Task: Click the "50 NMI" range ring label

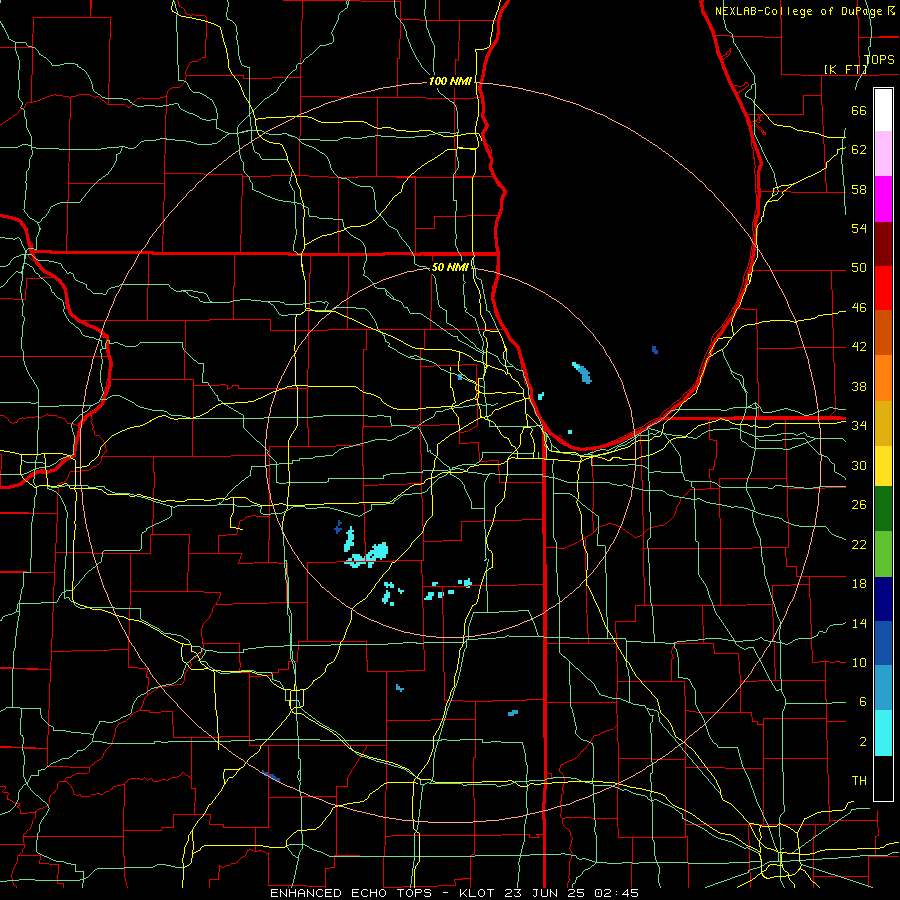Action: pyautogui.click(x=450, y=267)
